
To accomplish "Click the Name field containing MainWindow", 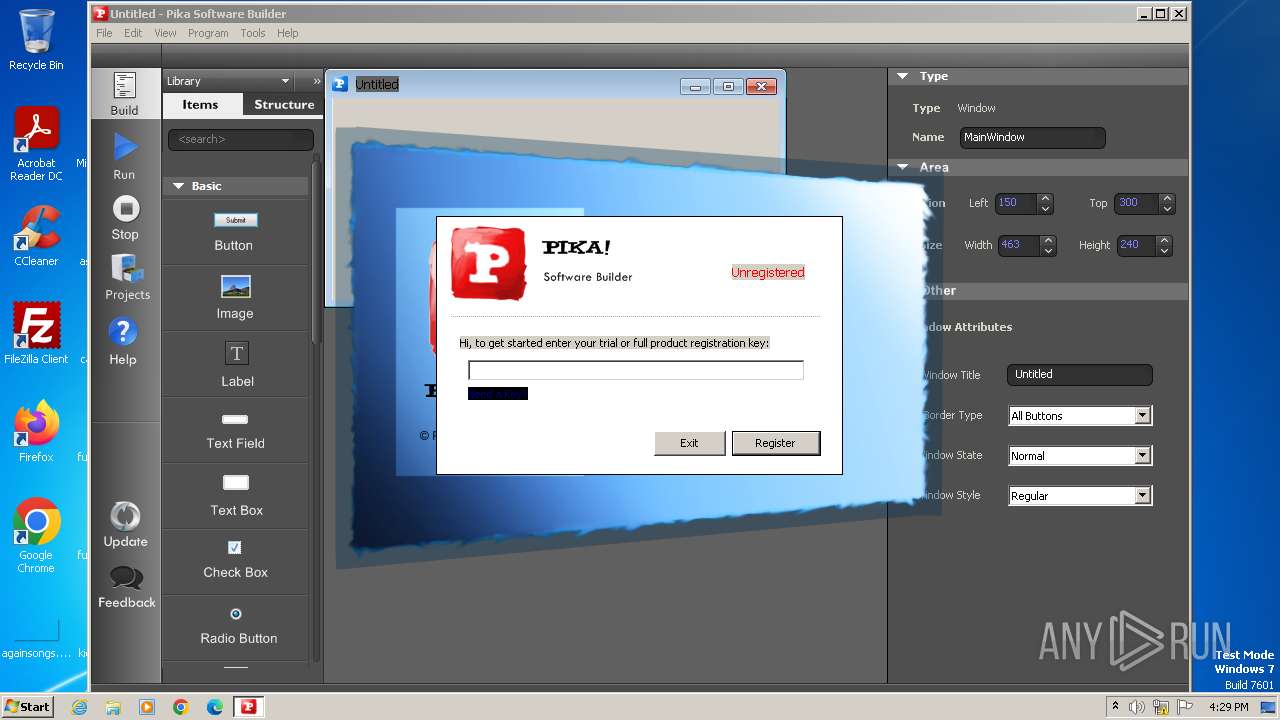I will point(1033,137).
